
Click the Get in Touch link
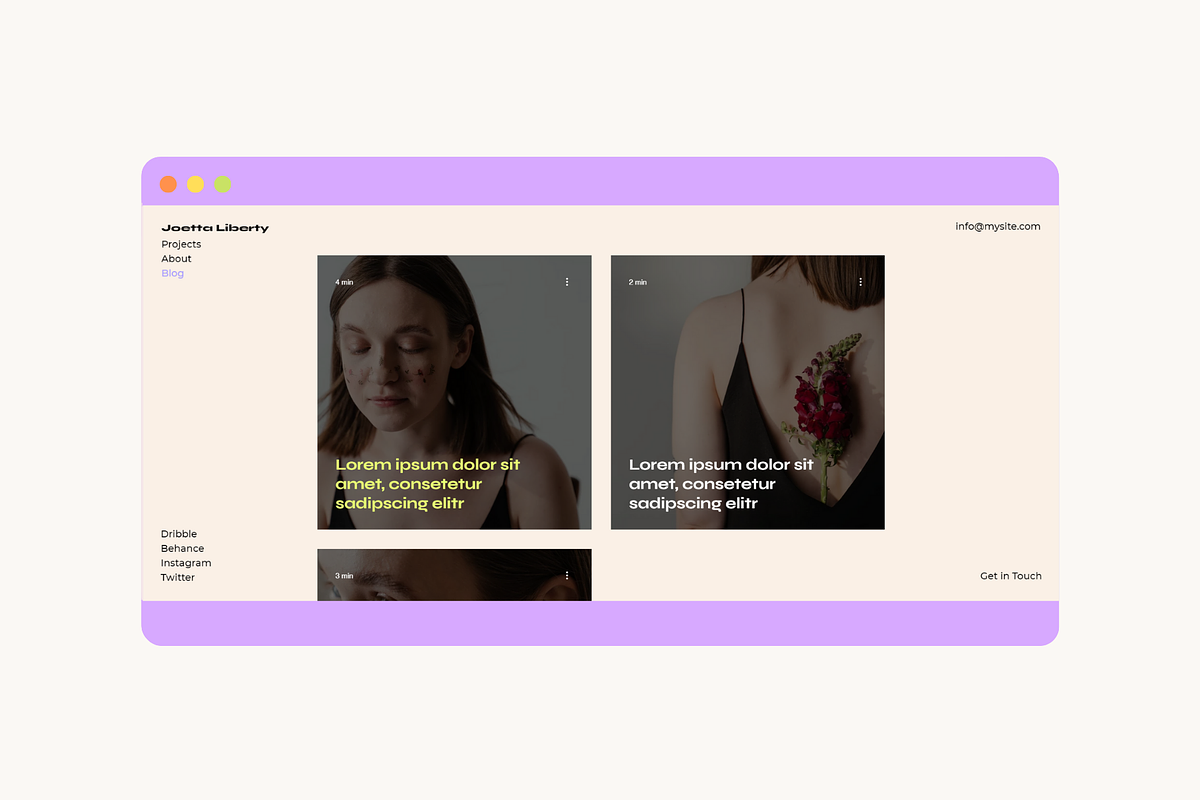(1011, 576)
